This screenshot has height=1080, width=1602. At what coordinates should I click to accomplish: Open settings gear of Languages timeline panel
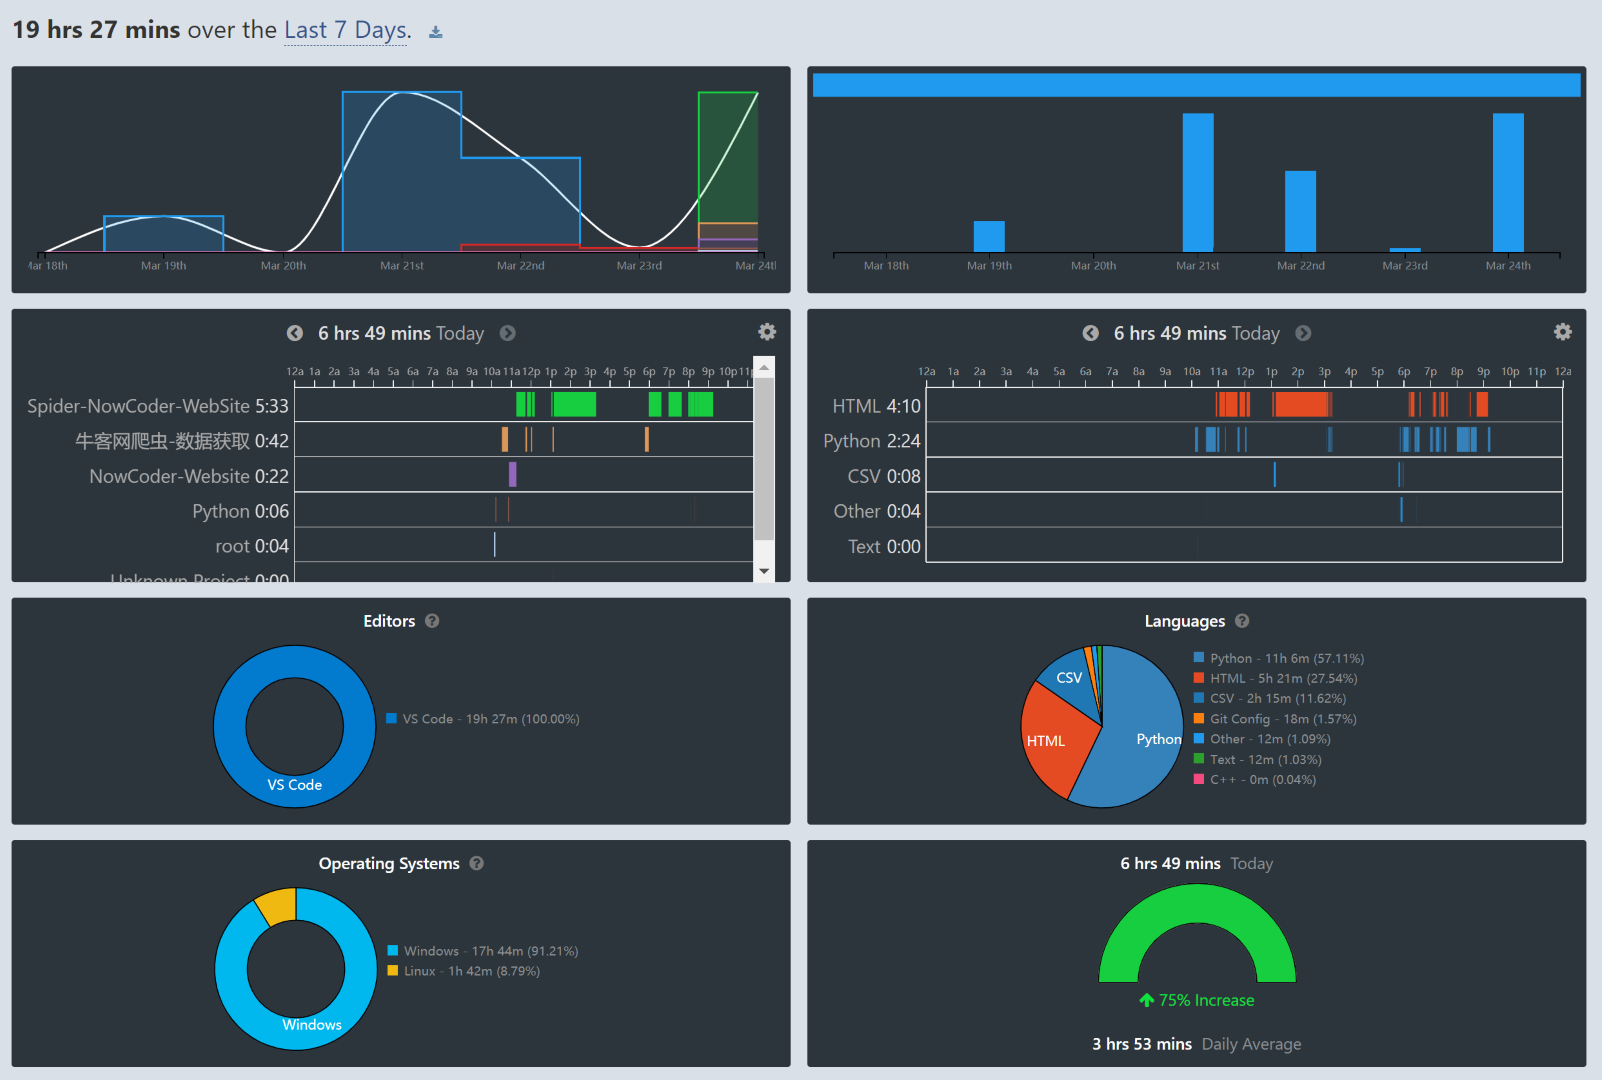1563,332
